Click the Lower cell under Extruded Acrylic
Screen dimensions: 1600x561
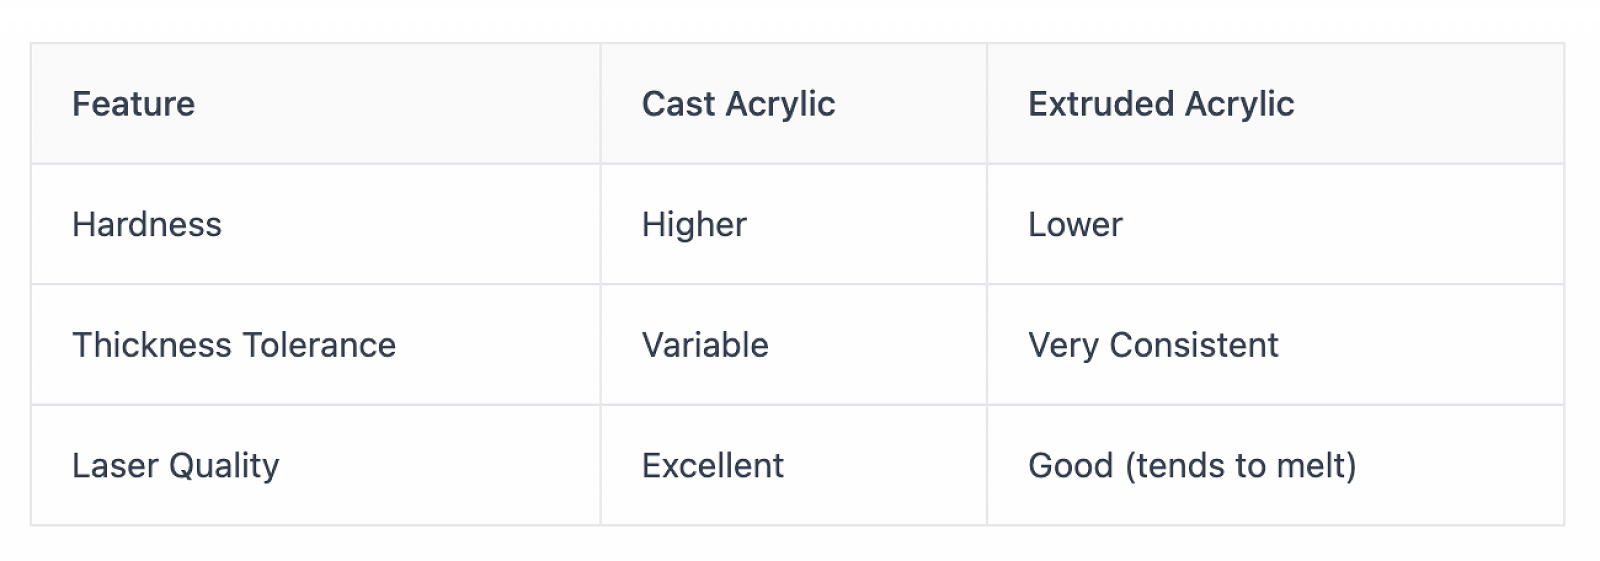coord(1275,224)
